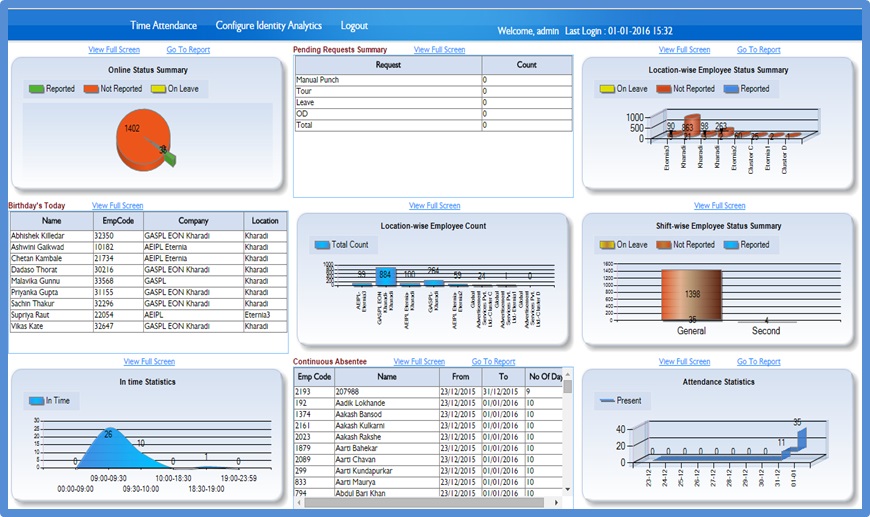Click the 884 bar in Location-wise Employee Count

[386, 277]
